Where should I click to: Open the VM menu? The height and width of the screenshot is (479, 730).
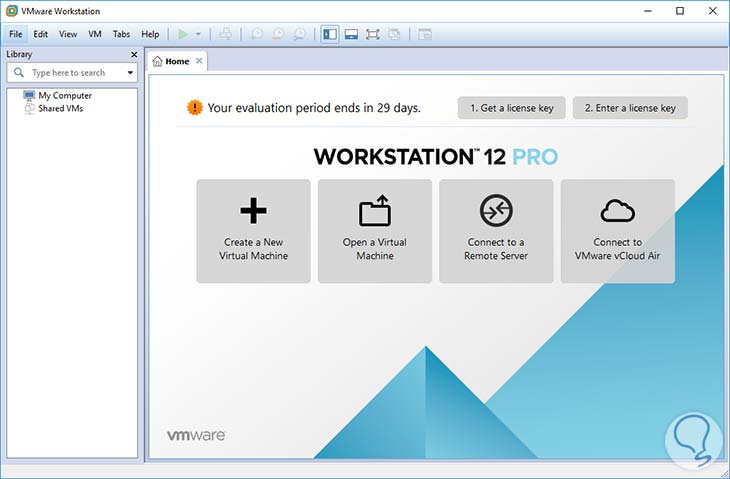tap(95, 34)
